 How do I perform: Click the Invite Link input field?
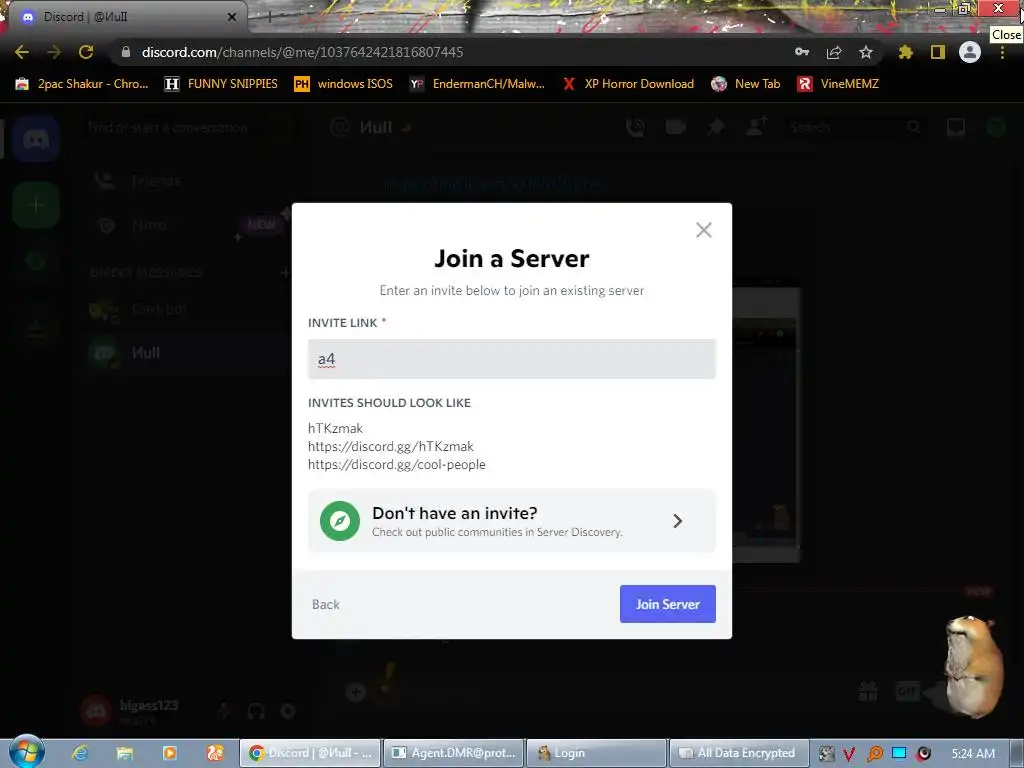coord(511,359)
